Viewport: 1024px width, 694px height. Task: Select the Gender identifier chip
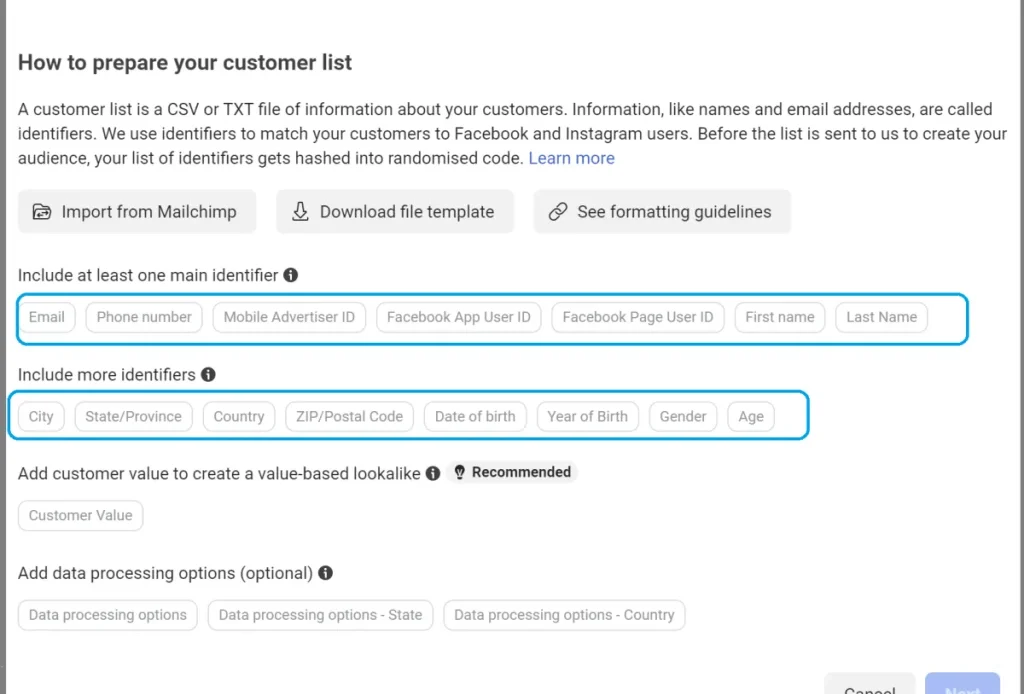coord(683,416)
